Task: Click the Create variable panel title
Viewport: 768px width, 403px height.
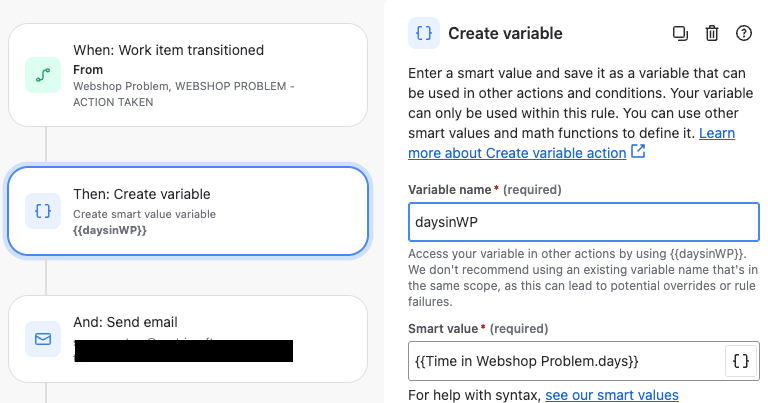Action: (505, 33)
